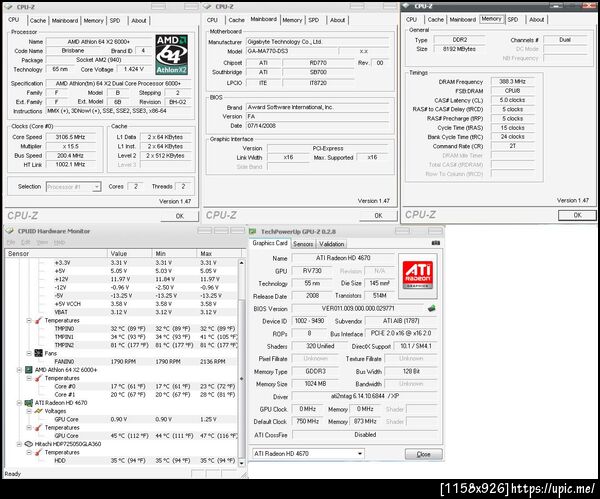Click the BIOS Version field in GPU-Z
The height and width of the screenshot is (499, 600).
pyautogui.click(x=358, y=308)
